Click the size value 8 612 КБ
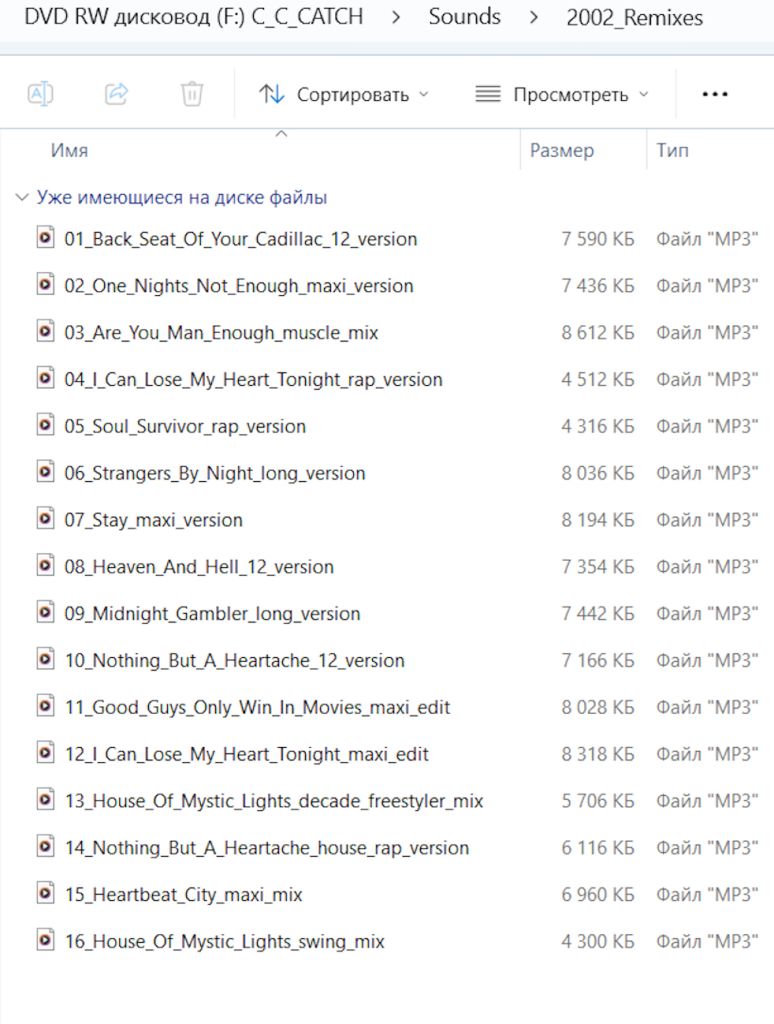Viewport: 774px width, 1024px height. (x=598, y=333)
